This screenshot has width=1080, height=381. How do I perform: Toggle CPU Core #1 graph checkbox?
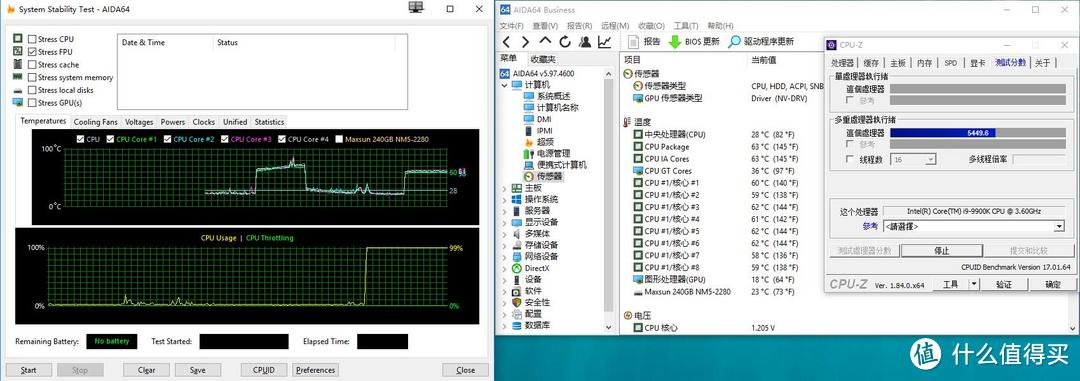click(110, 139)
